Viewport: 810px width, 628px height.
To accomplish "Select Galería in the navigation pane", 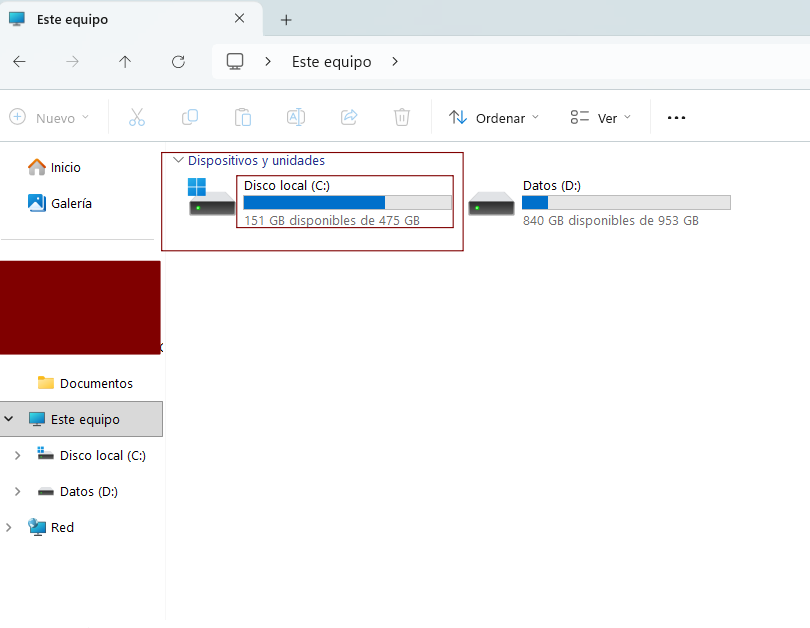I will pos(70,203).
